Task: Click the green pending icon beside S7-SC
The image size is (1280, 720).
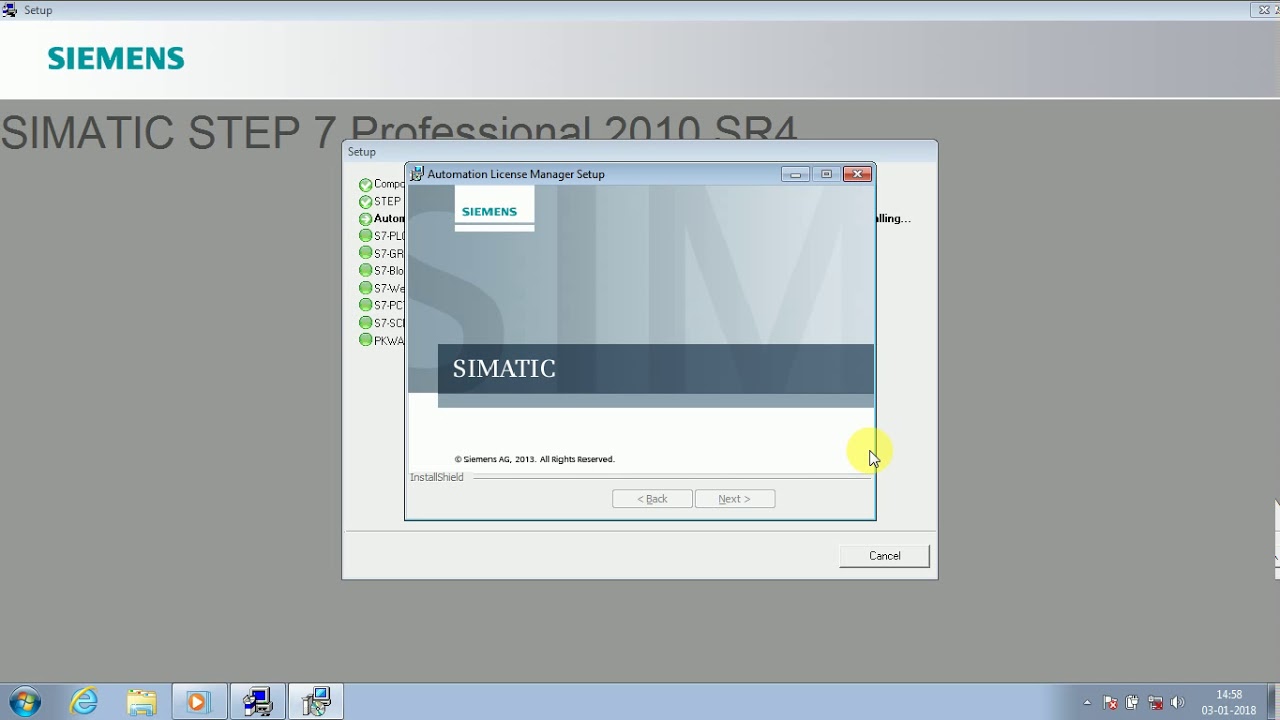Action: 366,323
